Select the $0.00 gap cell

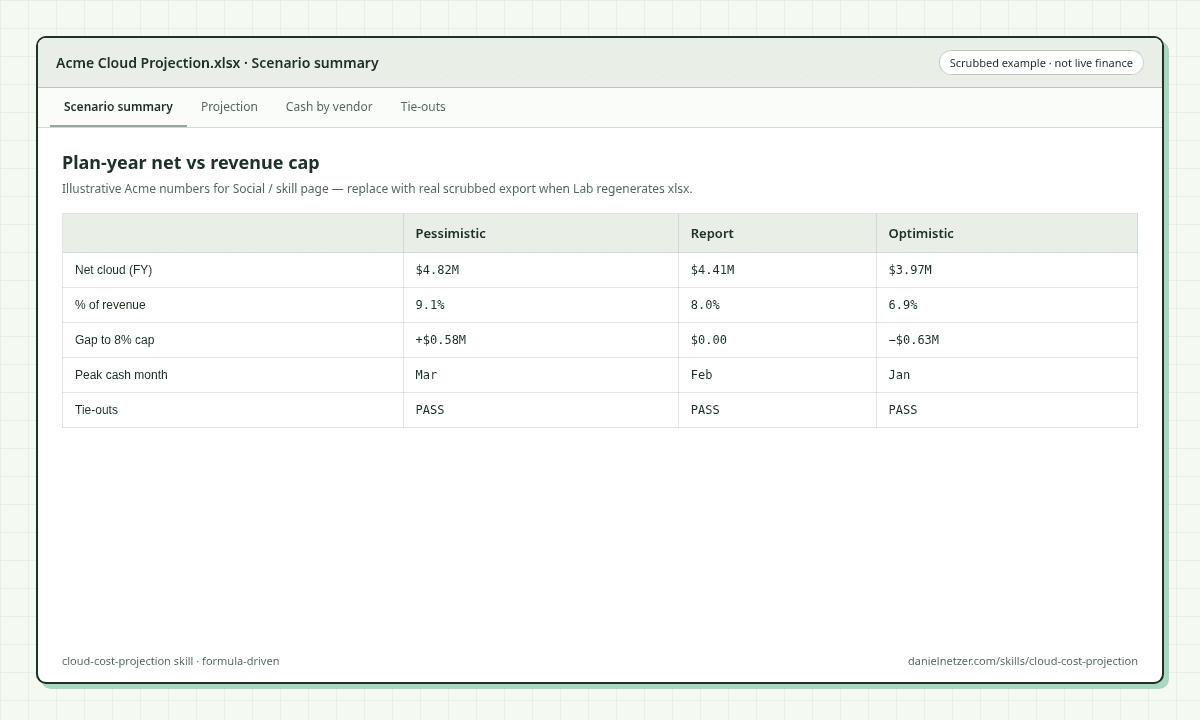[x=777, y=340]
